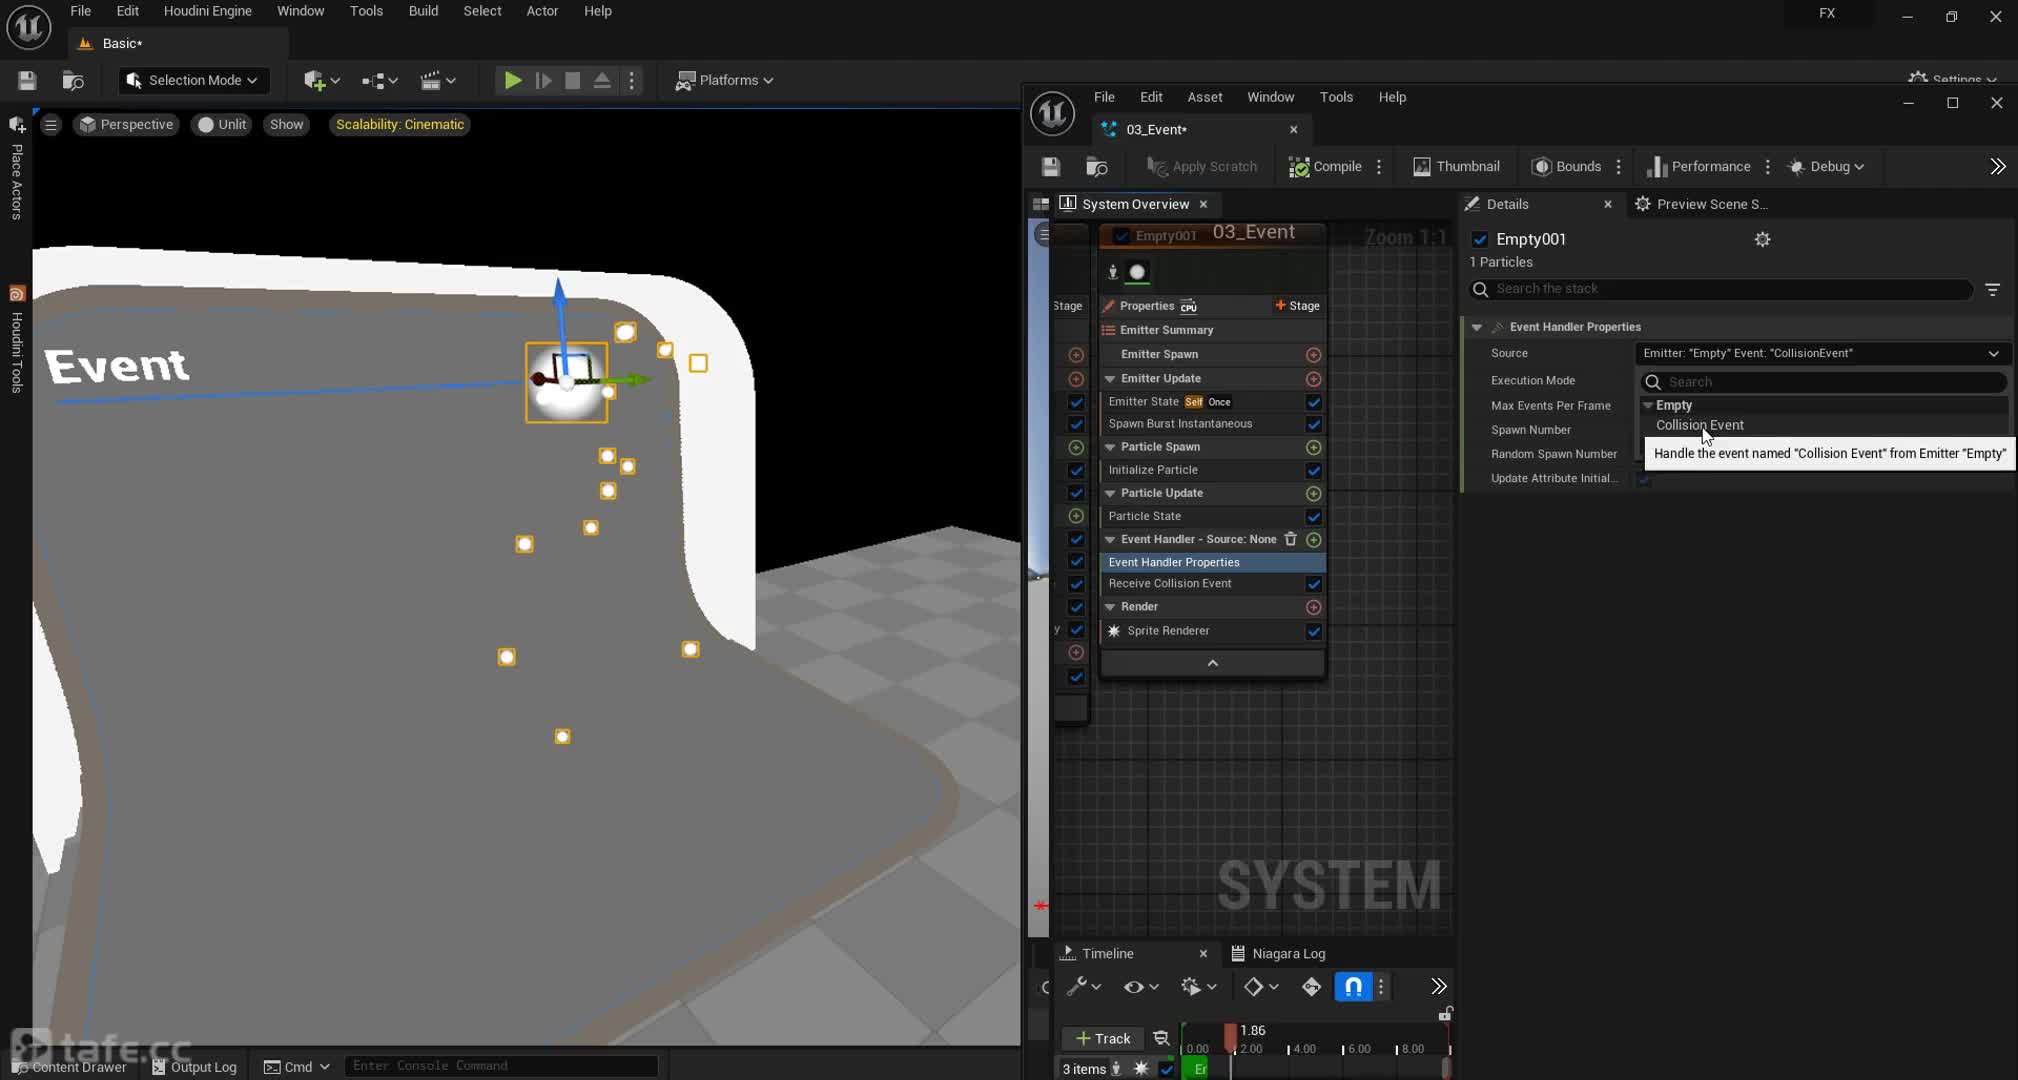Add module to Particle Spawn section
The width and height of the screenshot is (2018, 1080).
coord(1313,447)
